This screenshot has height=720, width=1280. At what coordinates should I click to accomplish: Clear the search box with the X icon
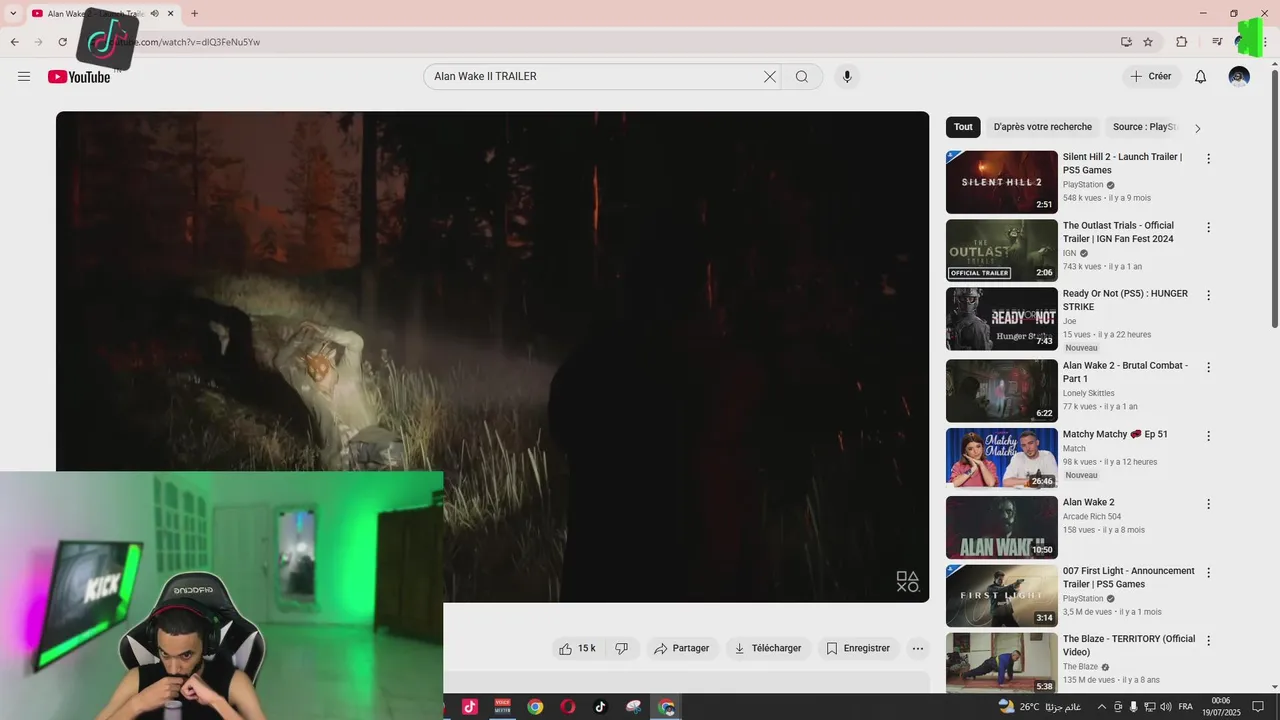coord(770,77)
